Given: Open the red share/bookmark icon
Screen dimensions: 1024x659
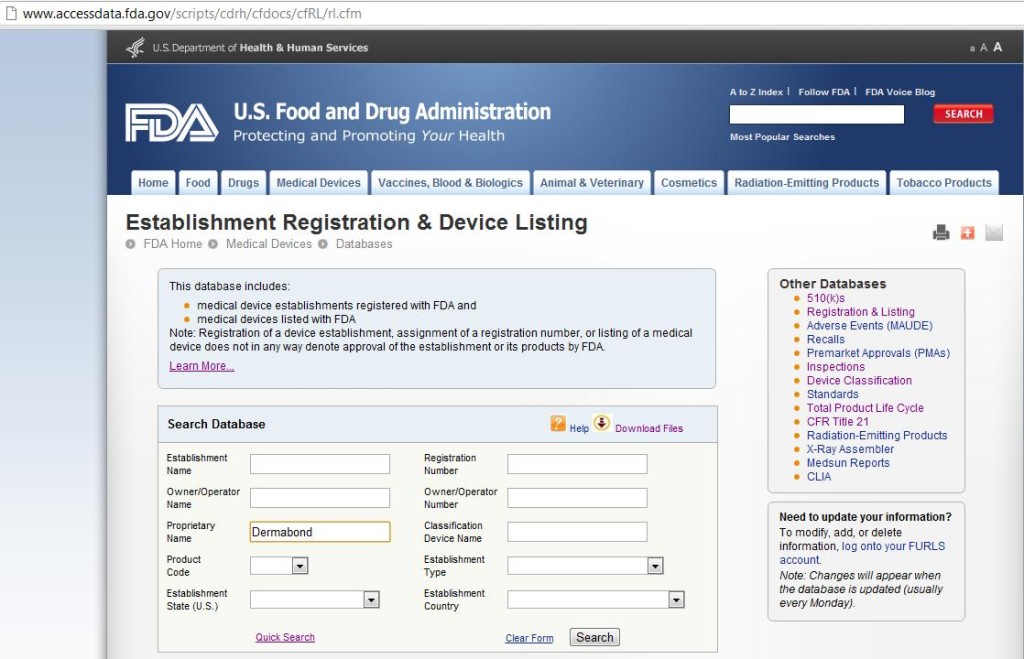Looking at the screenshot, I should pyautogui.click(x=967, y=231).
